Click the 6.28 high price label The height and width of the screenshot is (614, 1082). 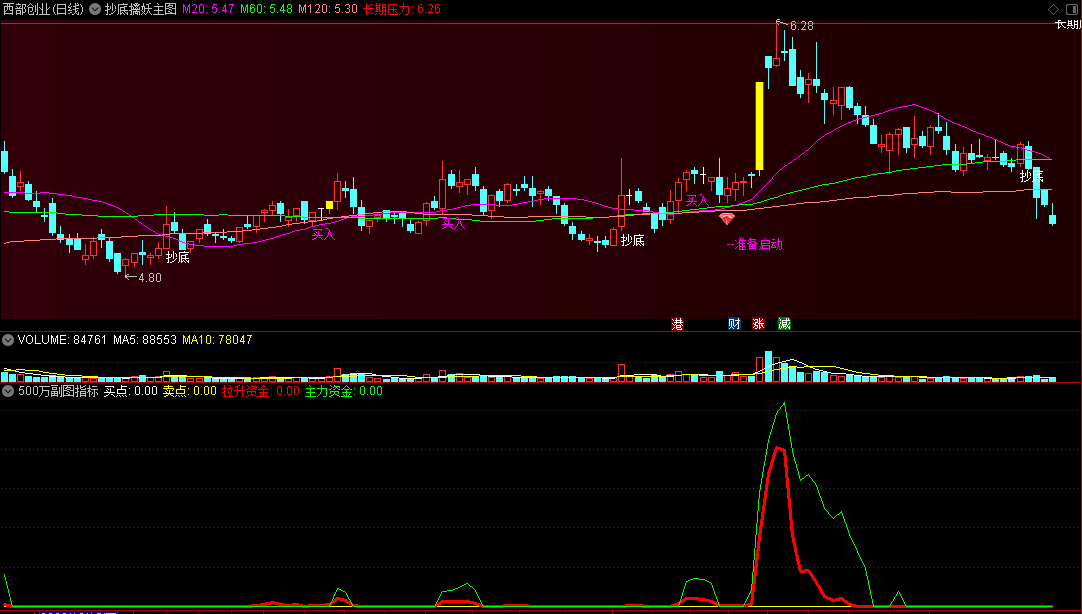click(x=801, y=26)
